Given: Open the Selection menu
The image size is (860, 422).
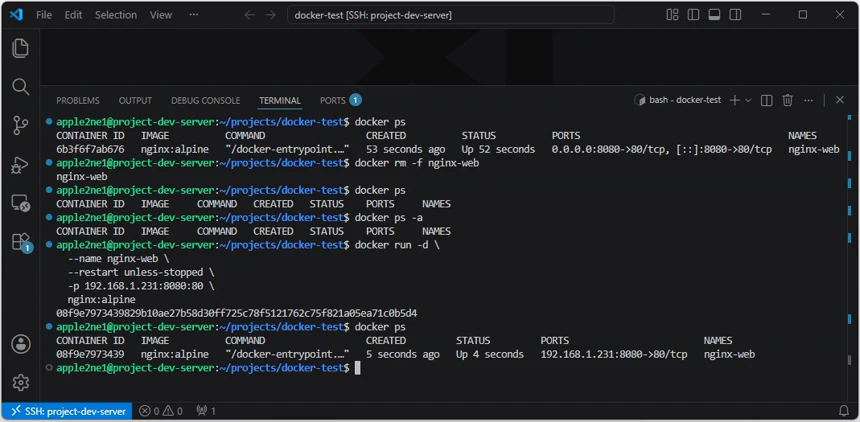Looking at the screenshot, I should (116, 15).
